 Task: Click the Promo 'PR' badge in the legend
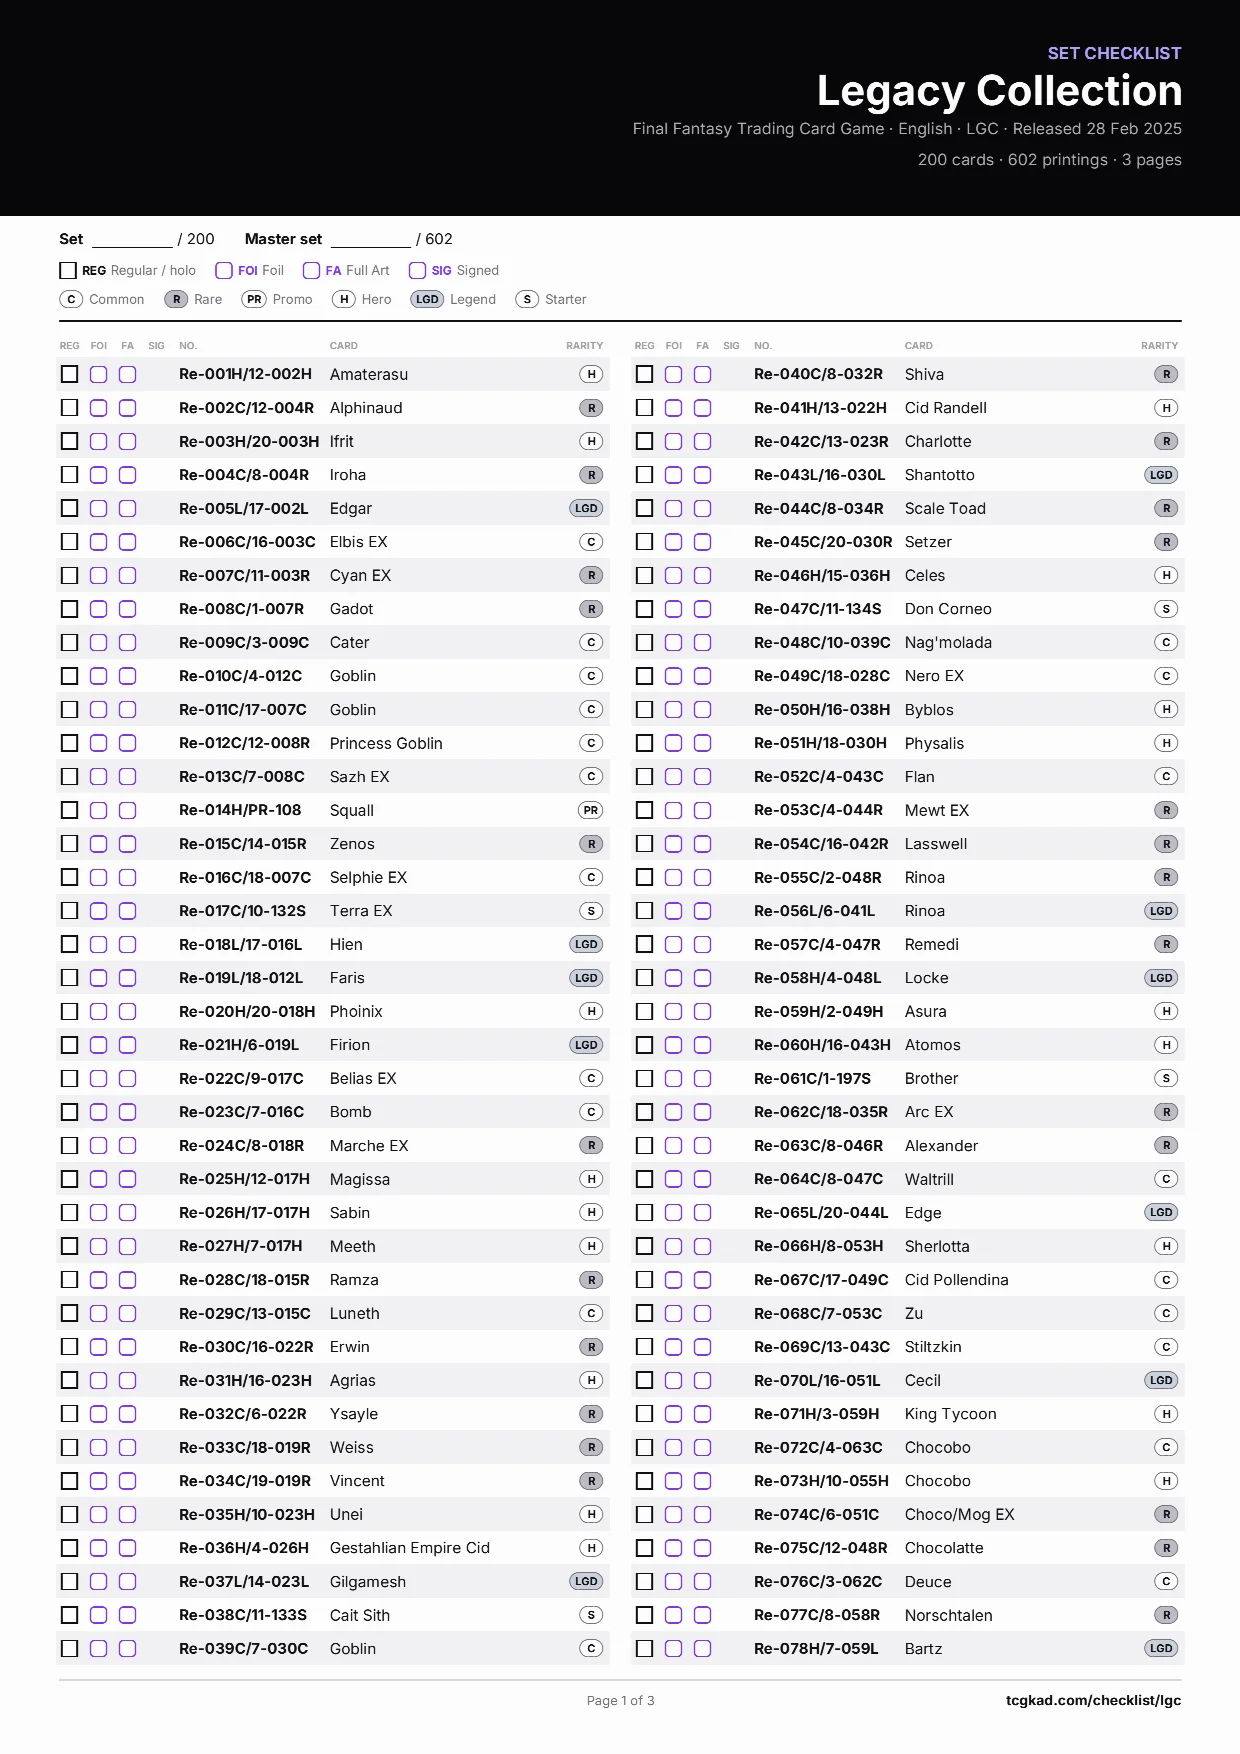[x=254, y=299]
